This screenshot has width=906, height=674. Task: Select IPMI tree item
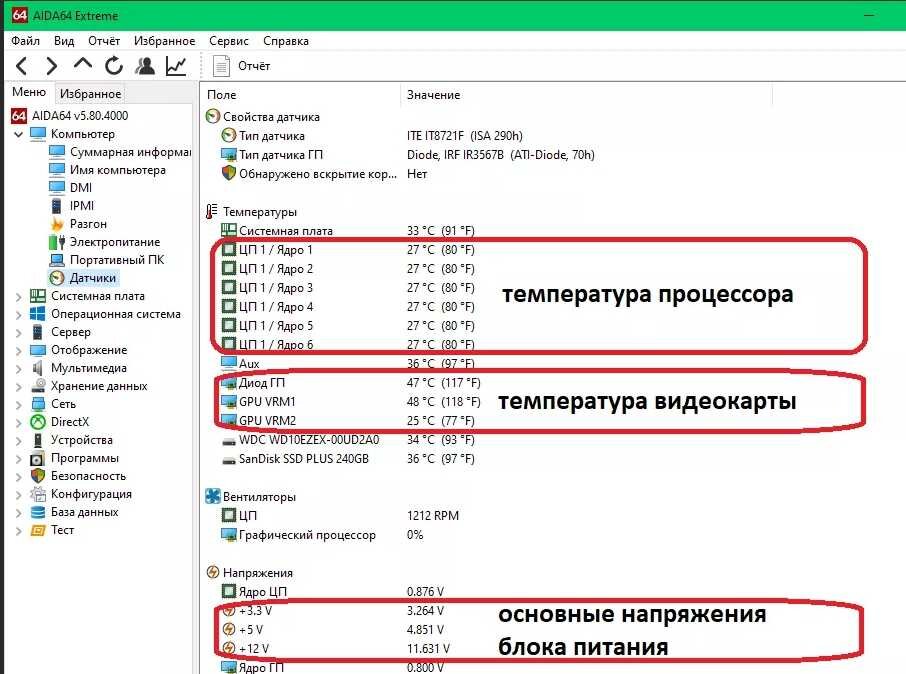coord(82,206)
